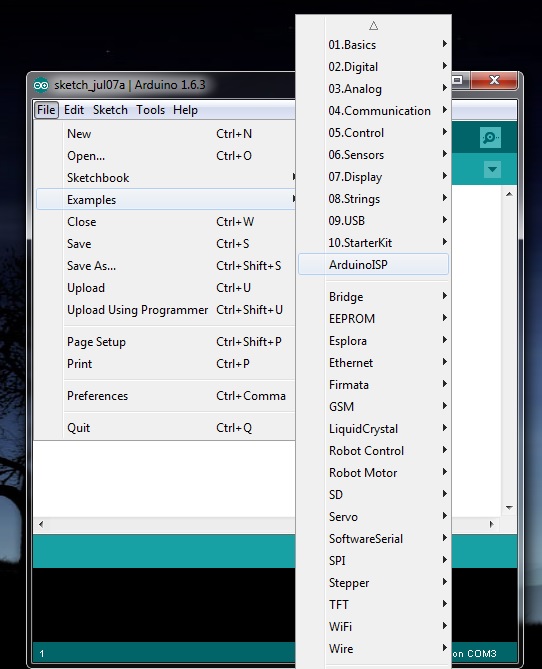Expand LiquidCrystal library examples
This screenshot has height=669, width=542.
click(373, 429)
